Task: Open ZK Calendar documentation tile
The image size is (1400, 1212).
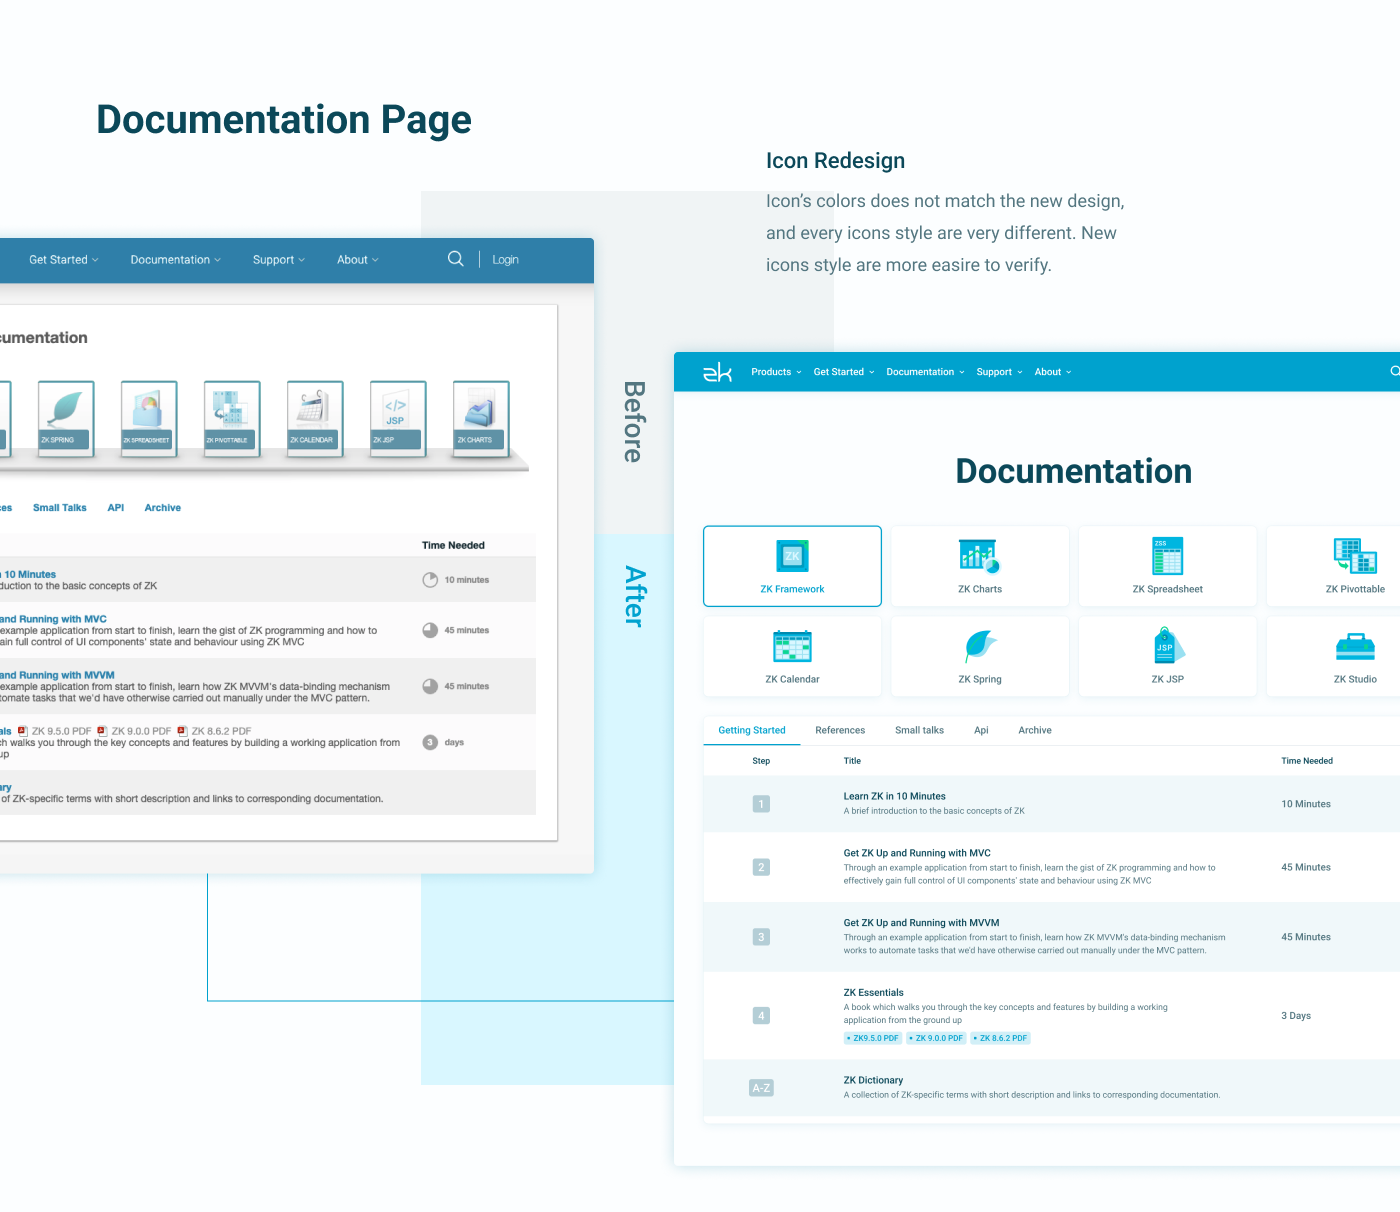Action: 792,656
